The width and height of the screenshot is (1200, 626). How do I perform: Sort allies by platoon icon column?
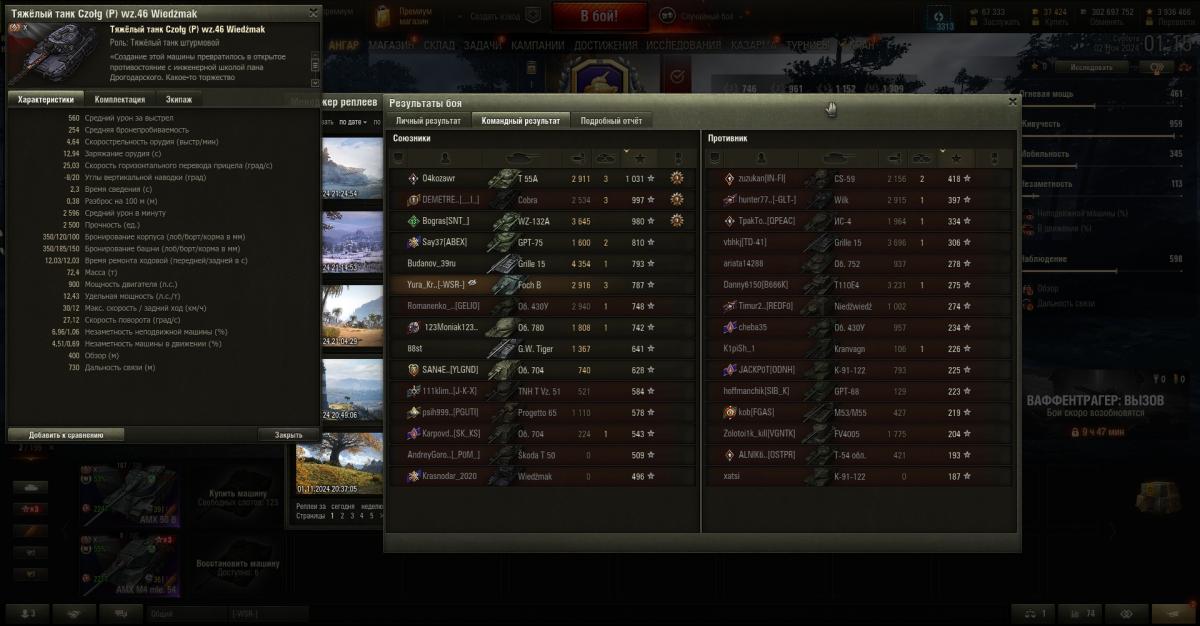click(398, 158)
